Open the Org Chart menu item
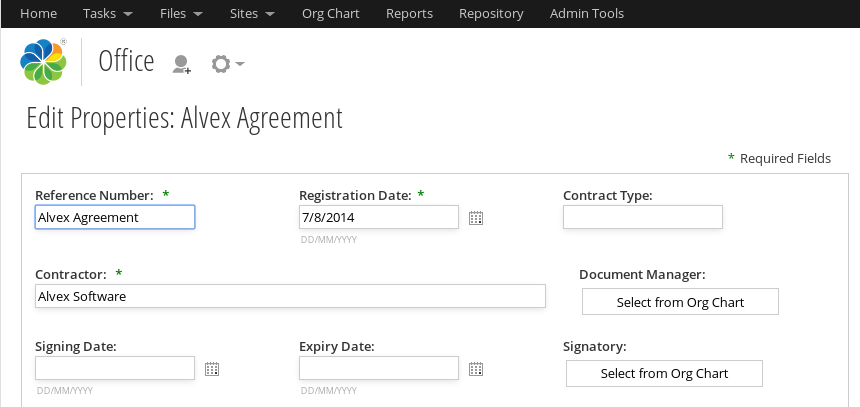This screenshot has height=407, width=860. (330, 14)
